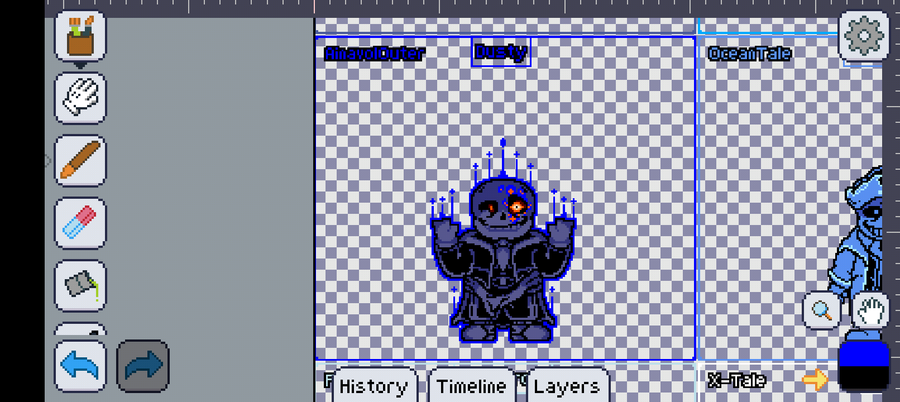This screenshot has height=402, width=900.
Task: Click the AmavolOuter label
Action: pyautogui.click(x=375, y=54)
